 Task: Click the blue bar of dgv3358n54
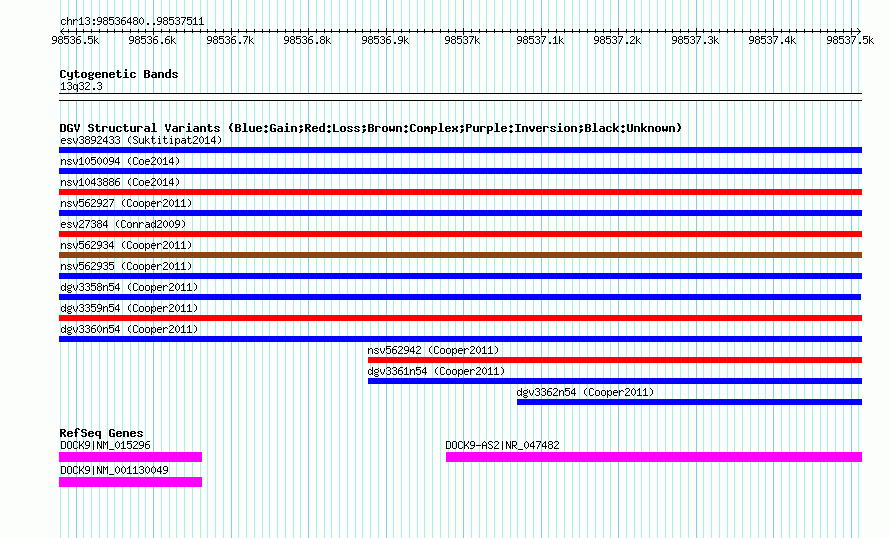(460, 297)
